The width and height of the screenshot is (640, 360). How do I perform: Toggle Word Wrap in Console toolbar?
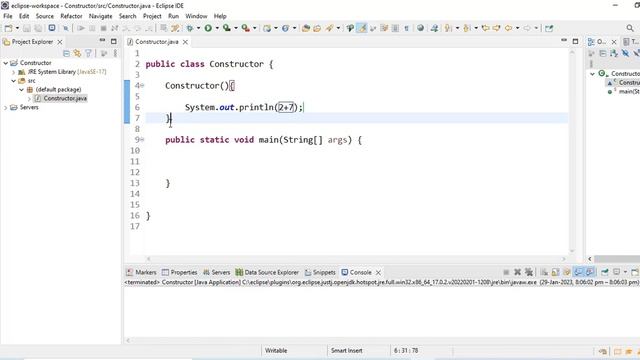pos(567,272)
